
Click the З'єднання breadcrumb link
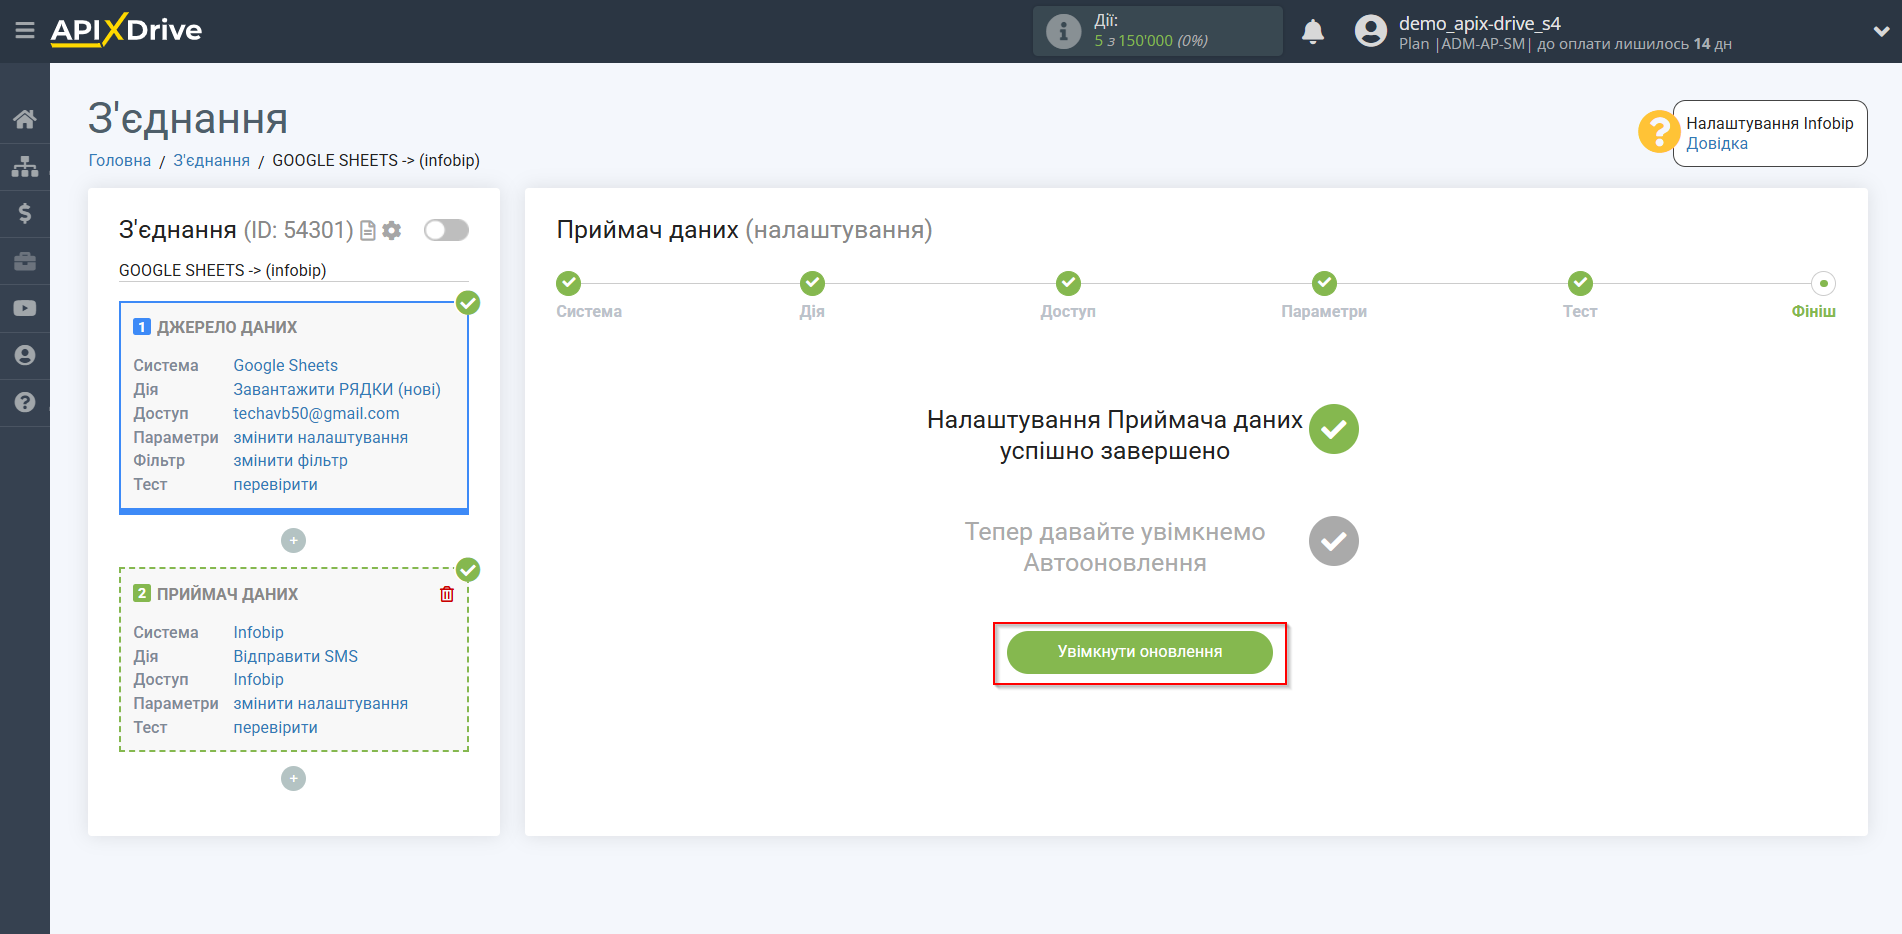[x=211, y=160]
